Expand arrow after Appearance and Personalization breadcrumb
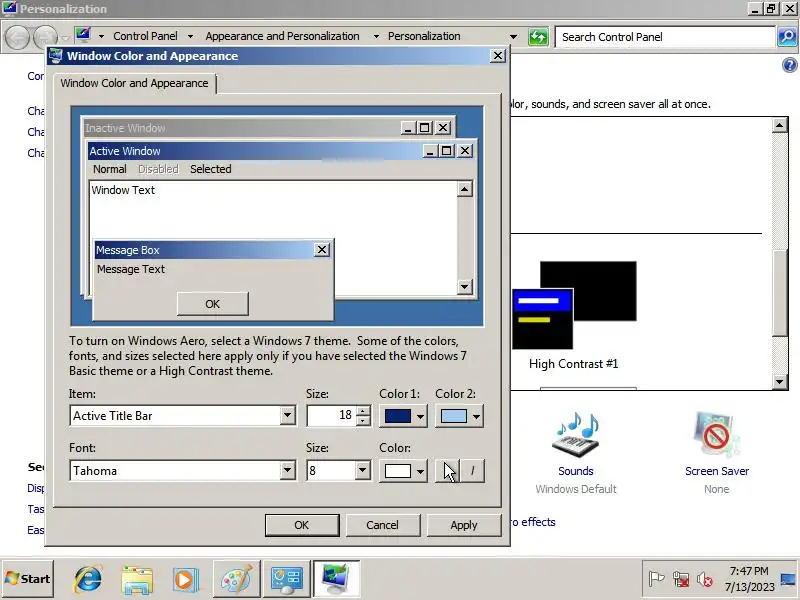This screenshot has height=600, width=800. pos(376,37)
